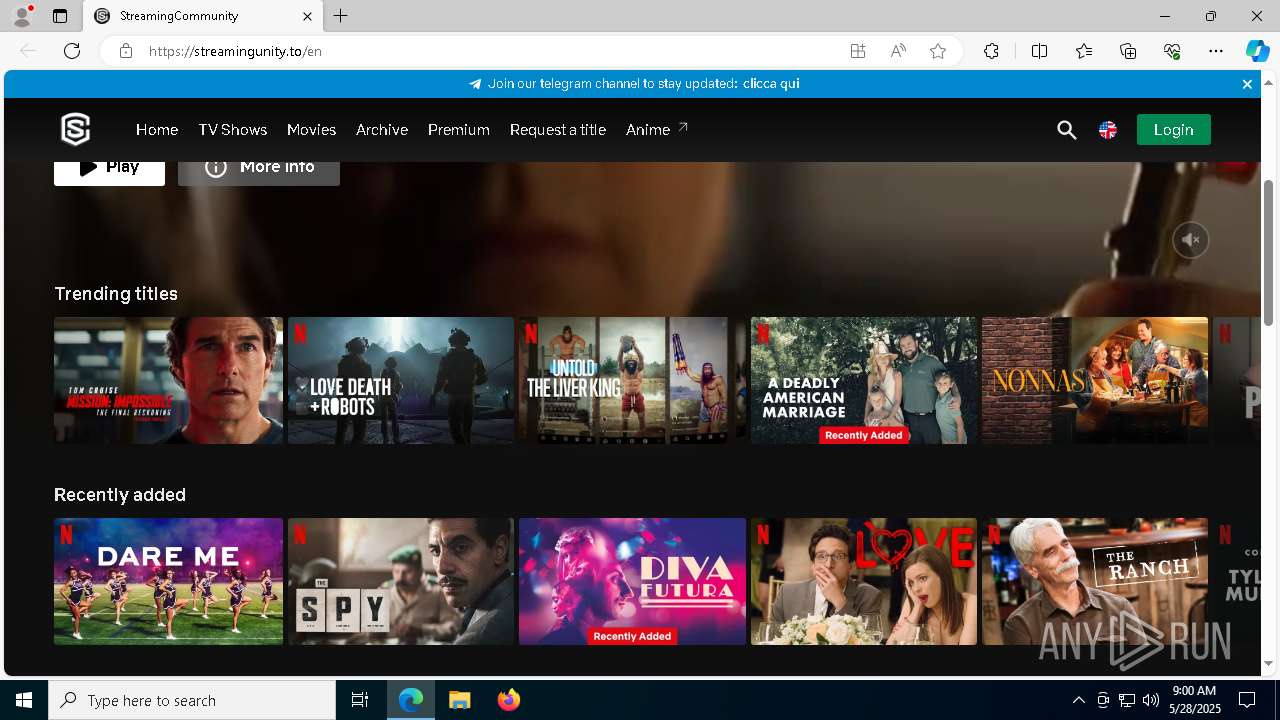Open More info for featured title
This screenshot has width=1280, height=720.
(x=259, y=172)
